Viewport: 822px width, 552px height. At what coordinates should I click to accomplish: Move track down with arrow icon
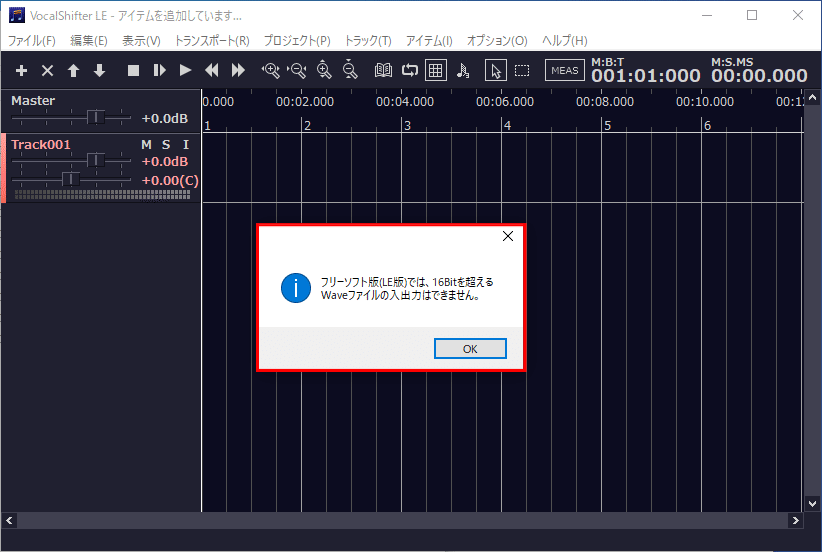click(x=99, y=70)
